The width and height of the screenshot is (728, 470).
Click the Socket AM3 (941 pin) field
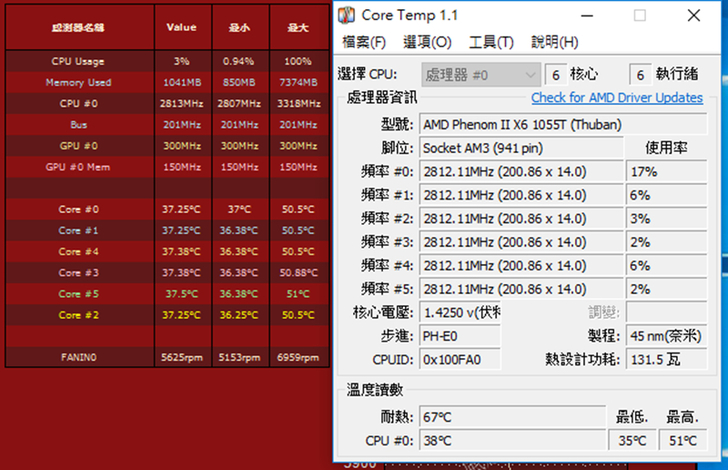click(x=521, y=148)
